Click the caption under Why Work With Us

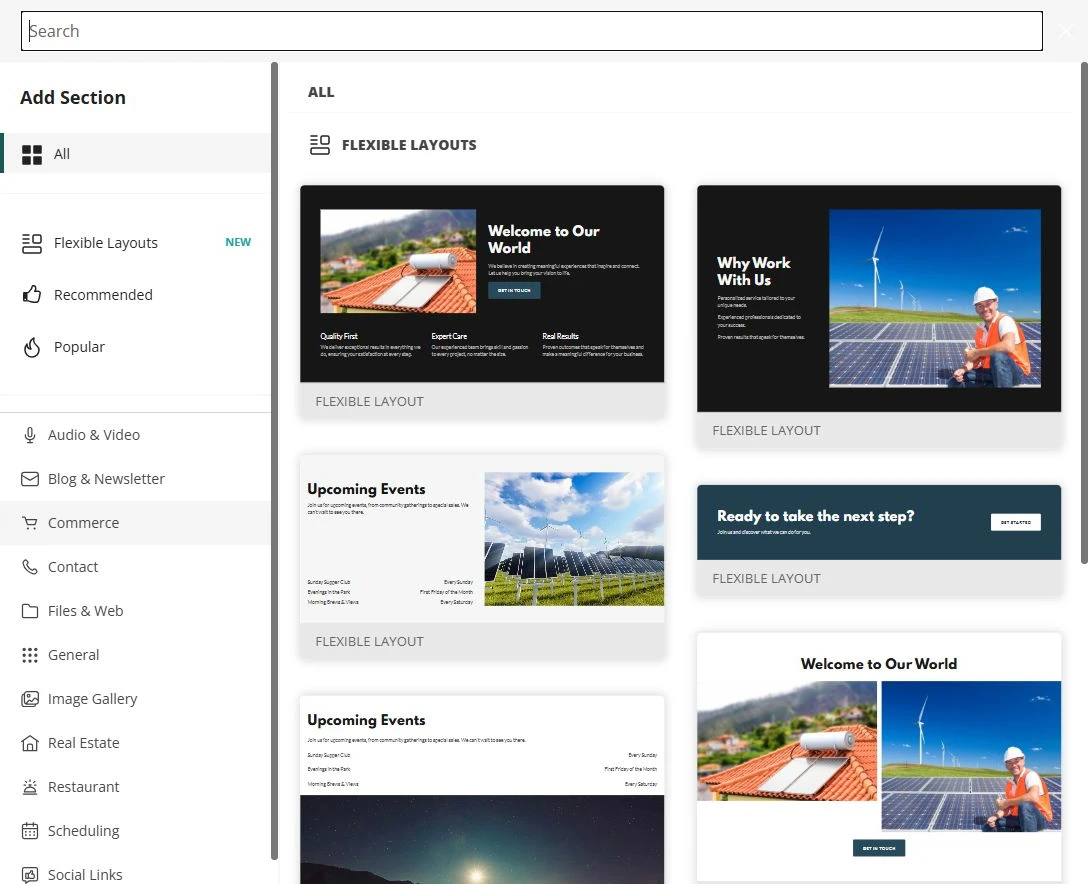coord(766,431)
